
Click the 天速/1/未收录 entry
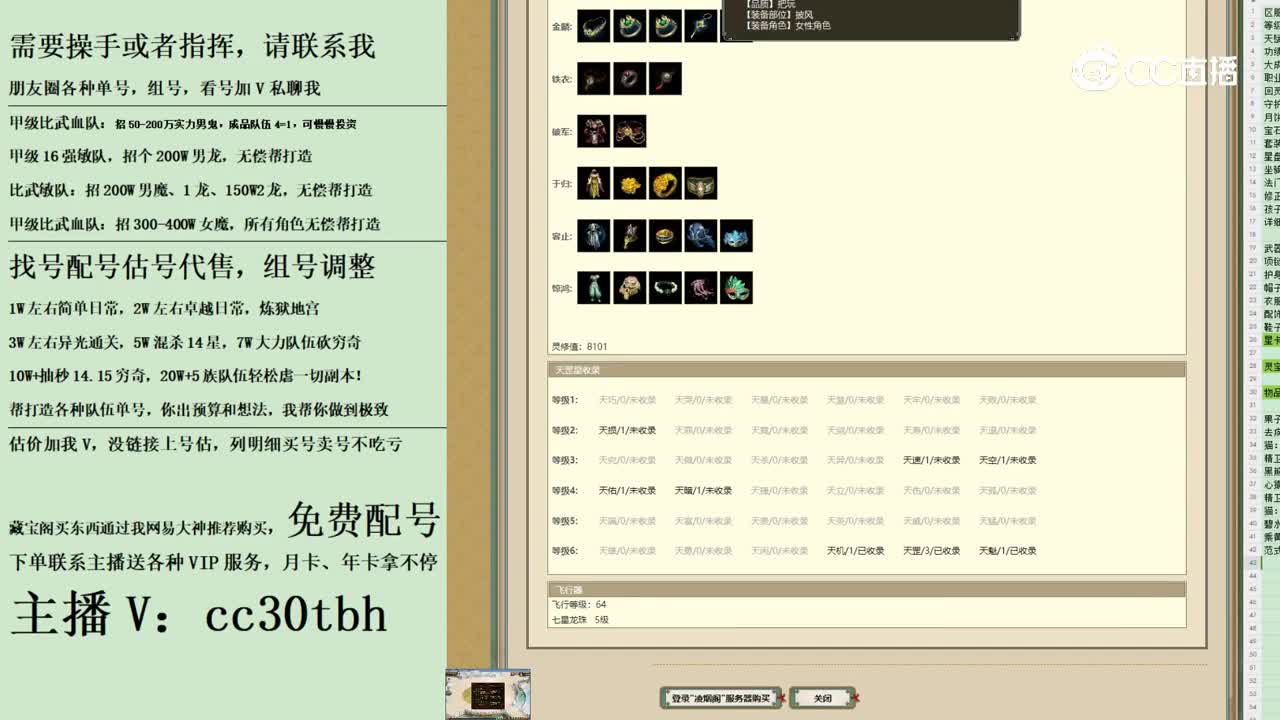[x=931, y=460]
